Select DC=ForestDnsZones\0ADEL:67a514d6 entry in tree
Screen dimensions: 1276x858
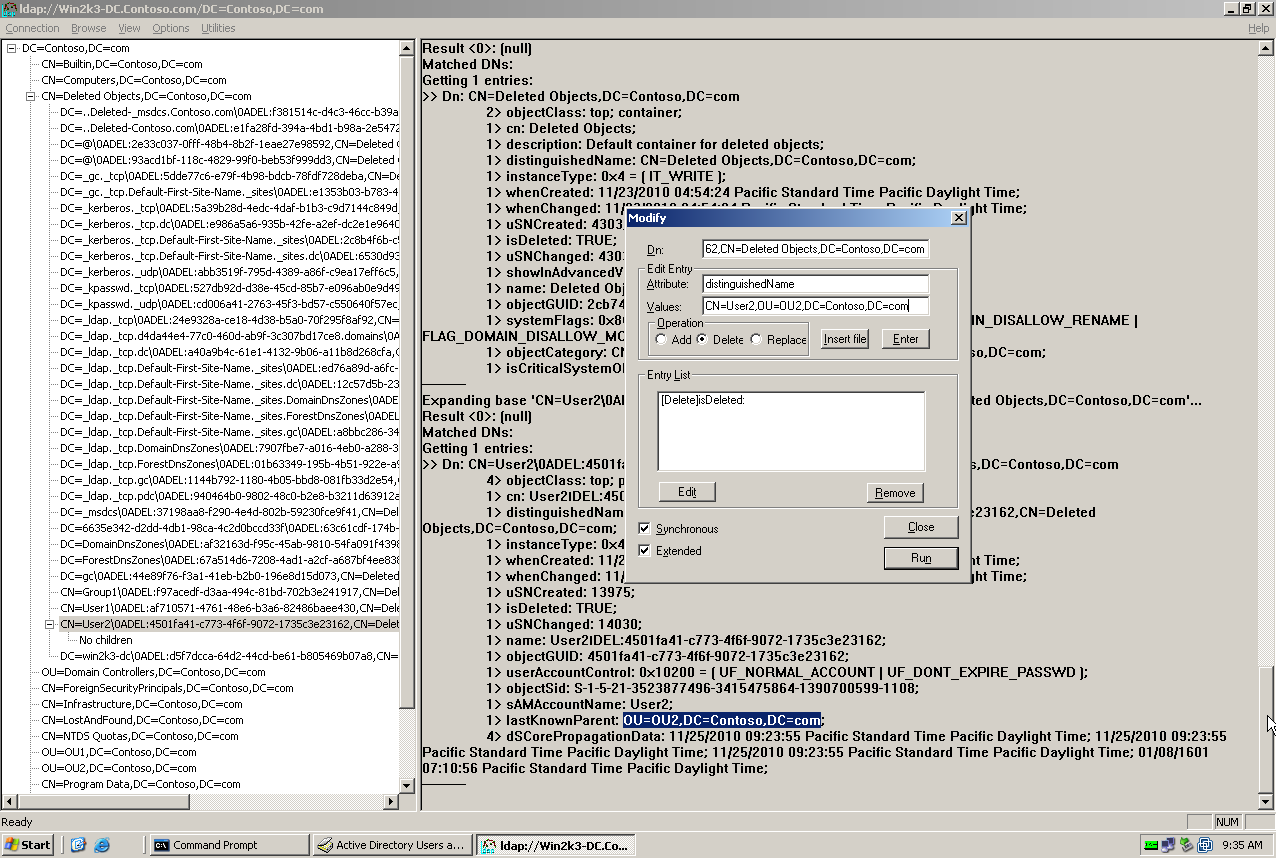pyautogui.click(x=229, y=560)
